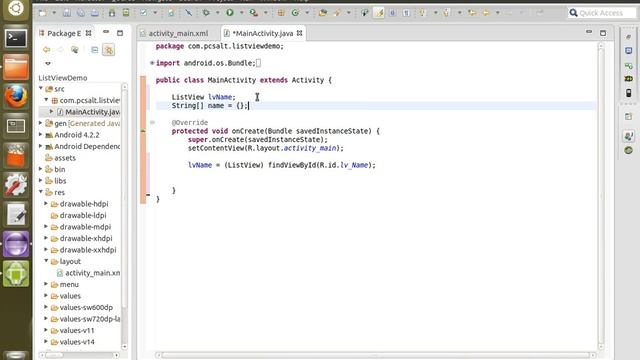The height and width of the screenshot is (360, 640).
Task: Toggle Link with Editor in Package Explorer
Action: pyautogui.click(x=109, y=50)
